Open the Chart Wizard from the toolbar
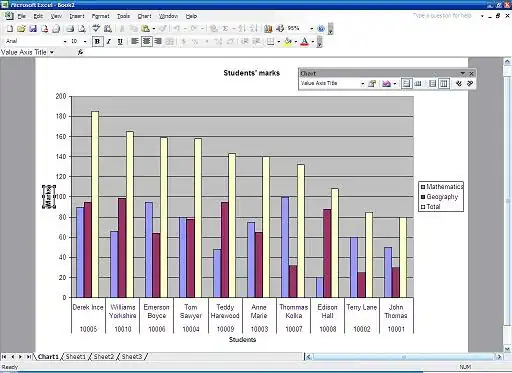This screenshot has width=512, height=373. click(x=268, y=29)
